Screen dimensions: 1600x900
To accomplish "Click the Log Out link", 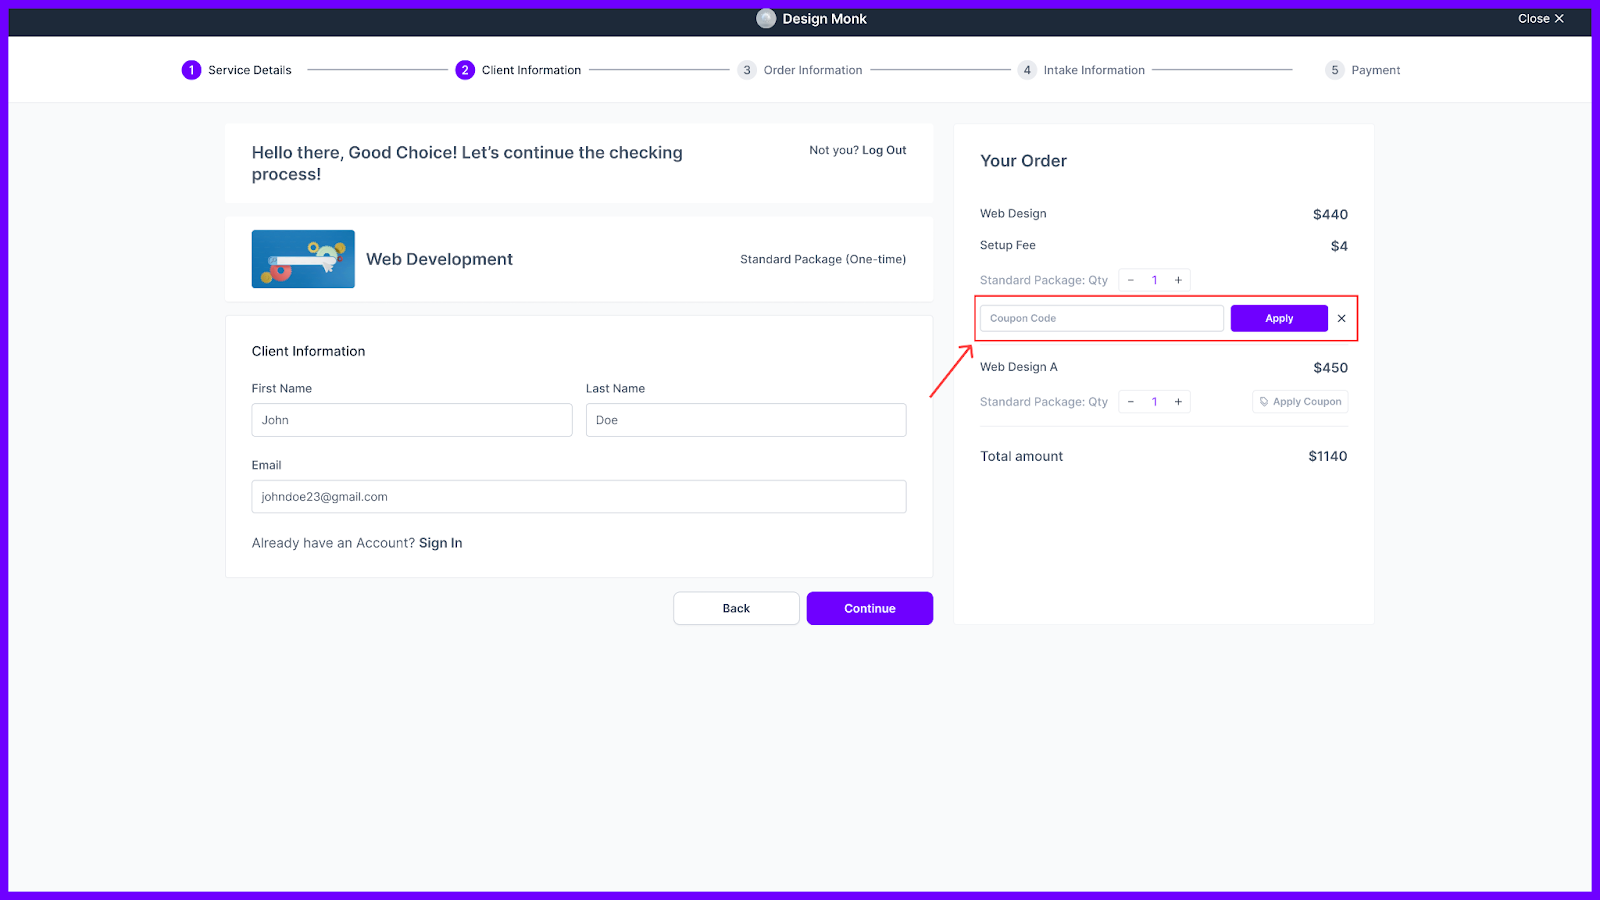I will (x=884, y=150).
